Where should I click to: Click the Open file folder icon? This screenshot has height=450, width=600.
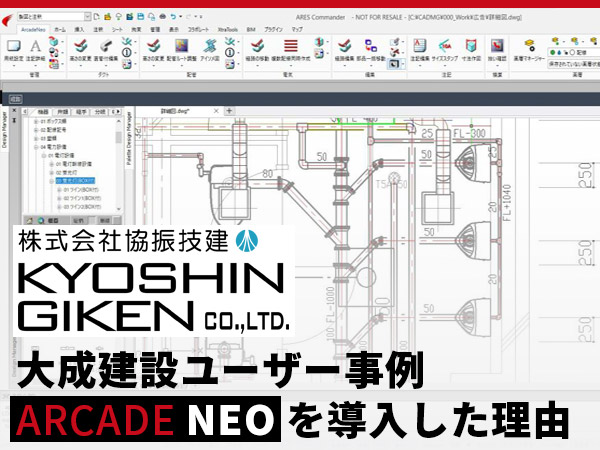108,17
